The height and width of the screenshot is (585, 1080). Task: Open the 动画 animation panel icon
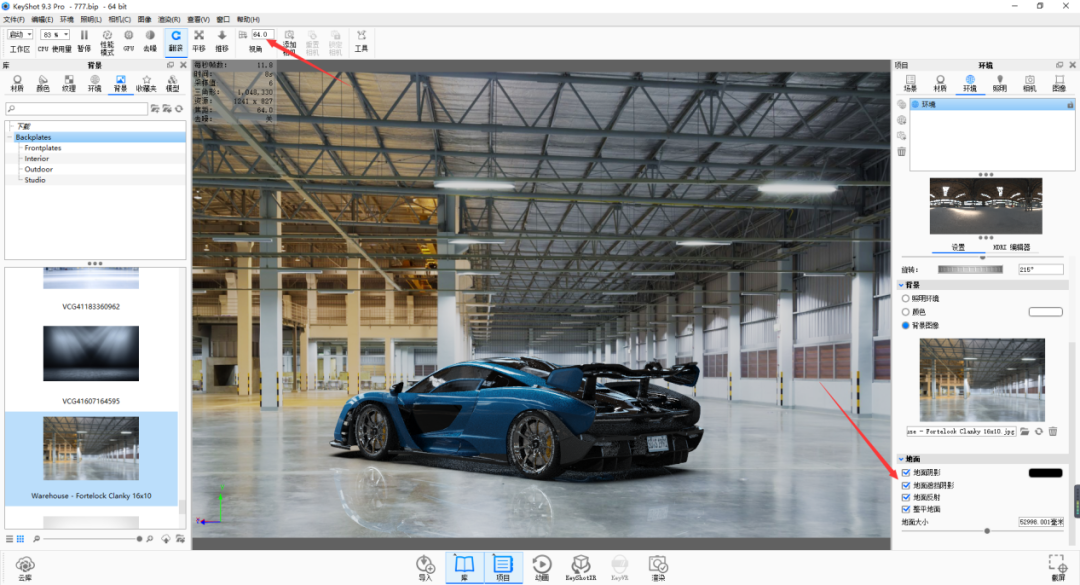click(542, 568)
